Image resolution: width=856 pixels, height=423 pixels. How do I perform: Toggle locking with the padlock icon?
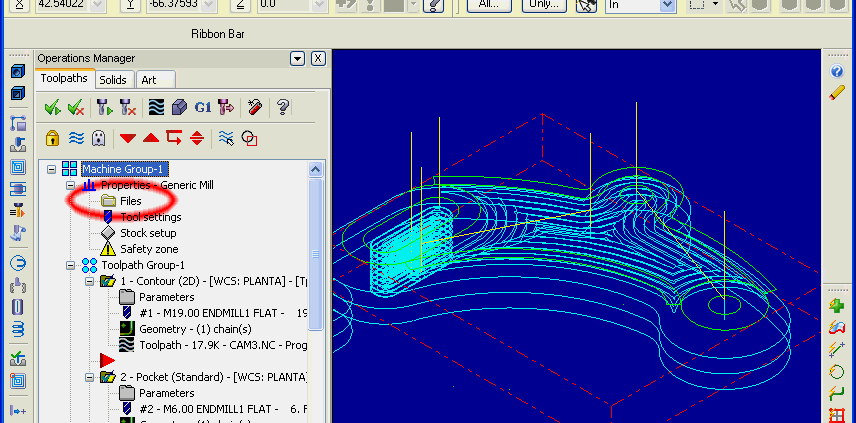(x=52, y=138)
